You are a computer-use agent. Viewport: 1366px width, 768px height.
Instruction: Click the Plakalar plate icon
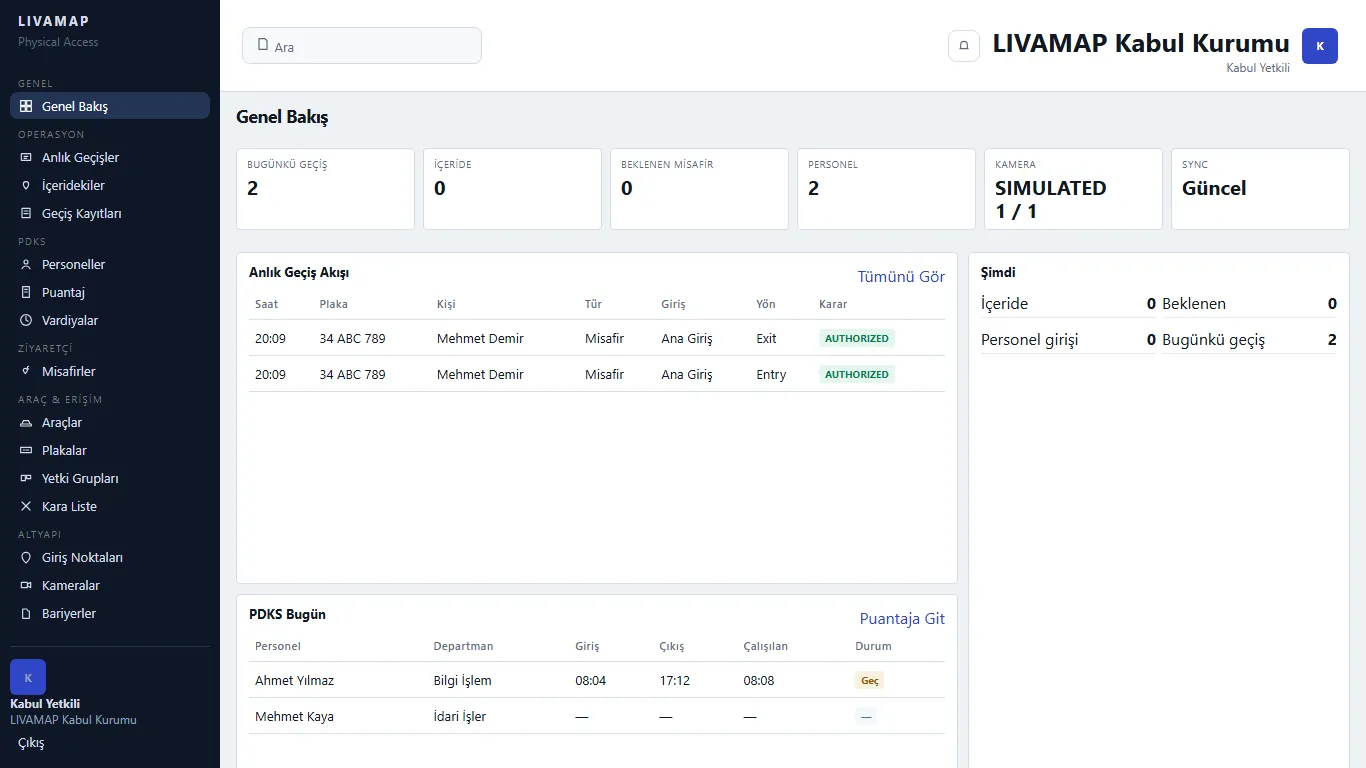(x=26, y=450)
